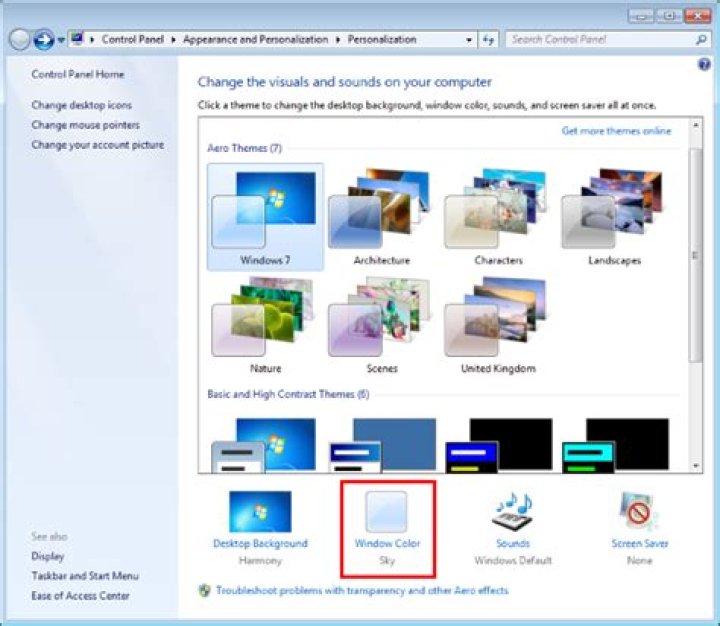The height and width of the screenshot is (626, 720).
Task: Open Get more themes online link
Action: pyautogui.click(x=616, y=131)
